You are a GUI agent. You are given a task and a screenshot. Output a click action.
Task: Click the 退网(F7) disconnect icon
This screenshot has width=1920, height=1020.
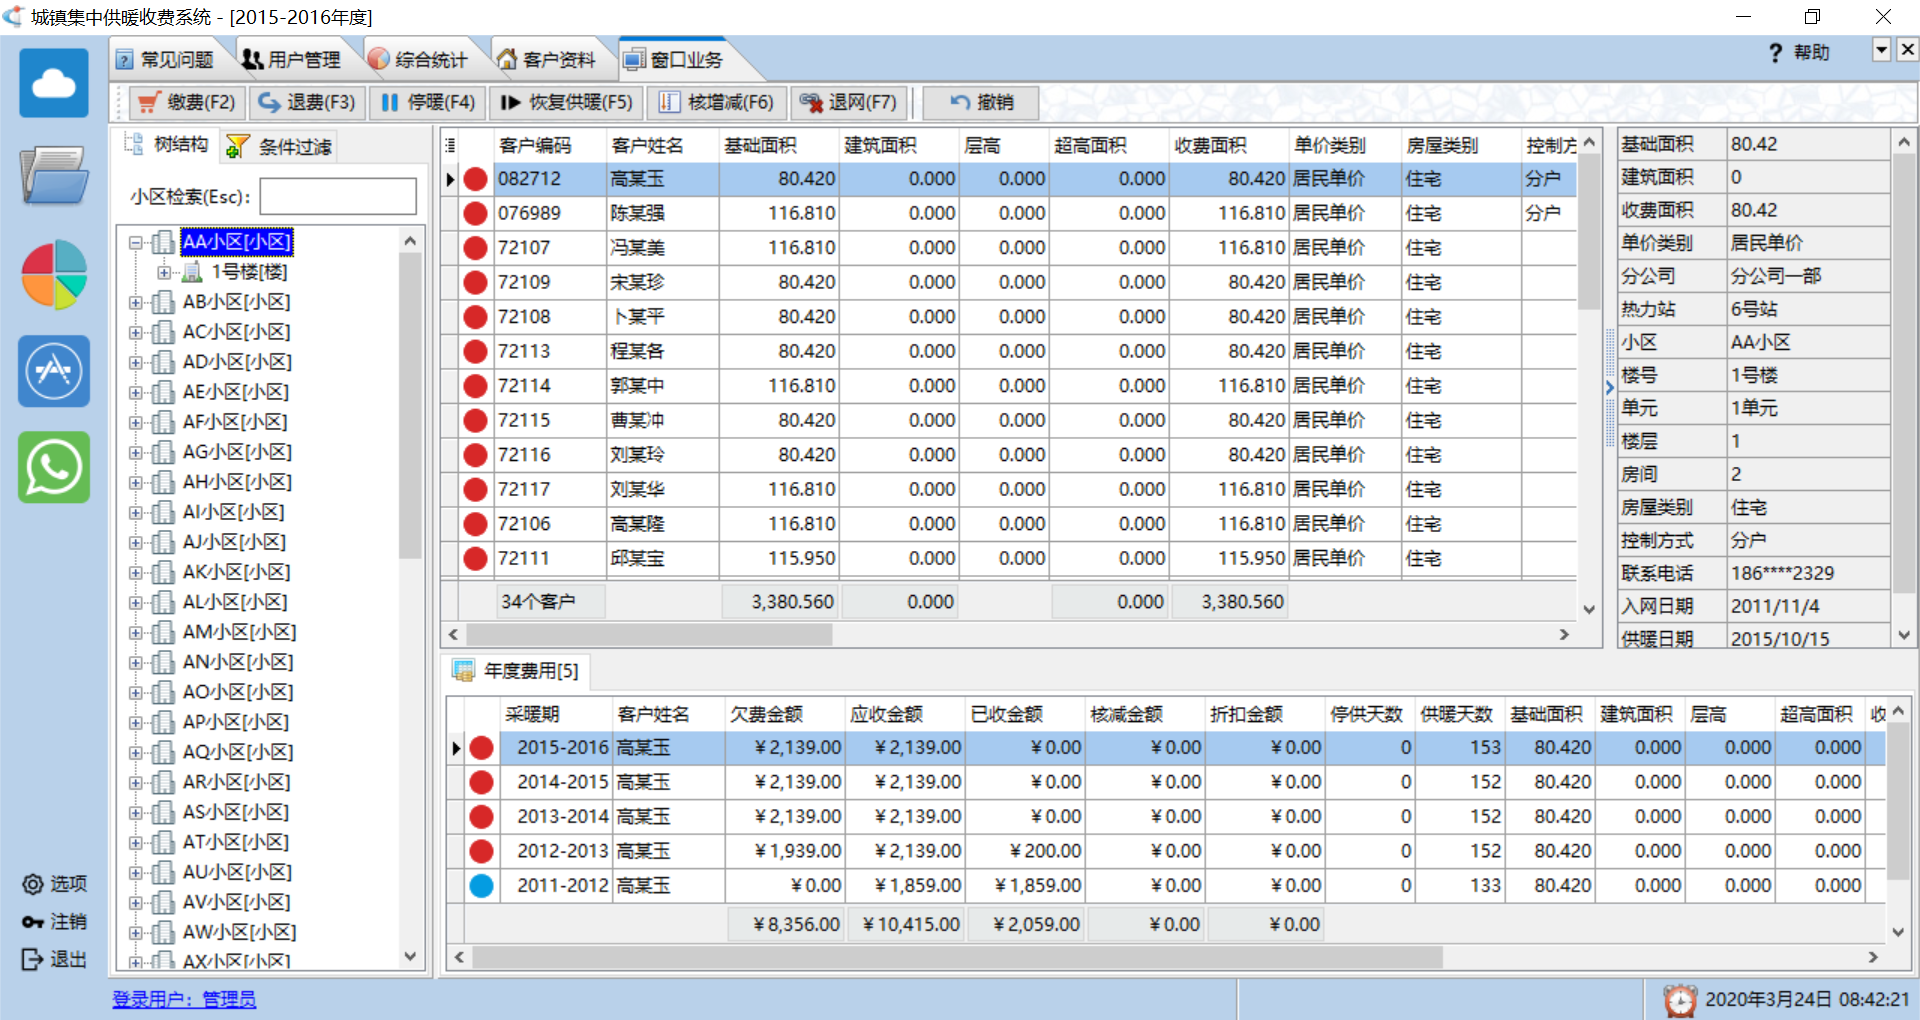pos(848,102)
